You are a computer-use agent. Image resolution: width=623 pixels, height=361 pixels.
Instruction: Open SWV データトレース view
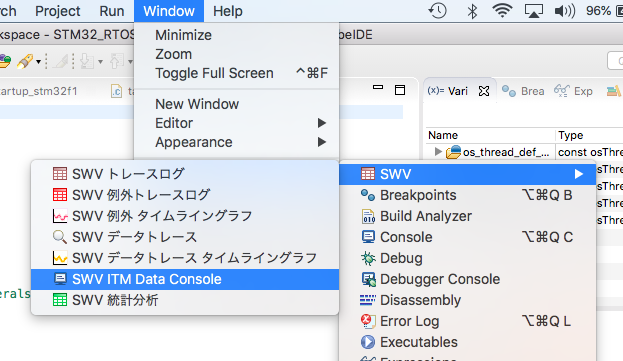[x=185, y=237]
